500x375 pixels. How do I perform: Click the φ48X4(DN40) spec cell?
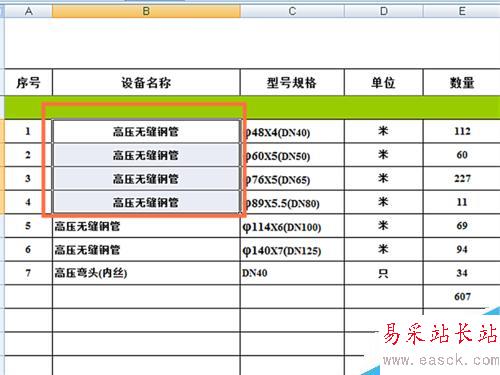click(292, 131)
